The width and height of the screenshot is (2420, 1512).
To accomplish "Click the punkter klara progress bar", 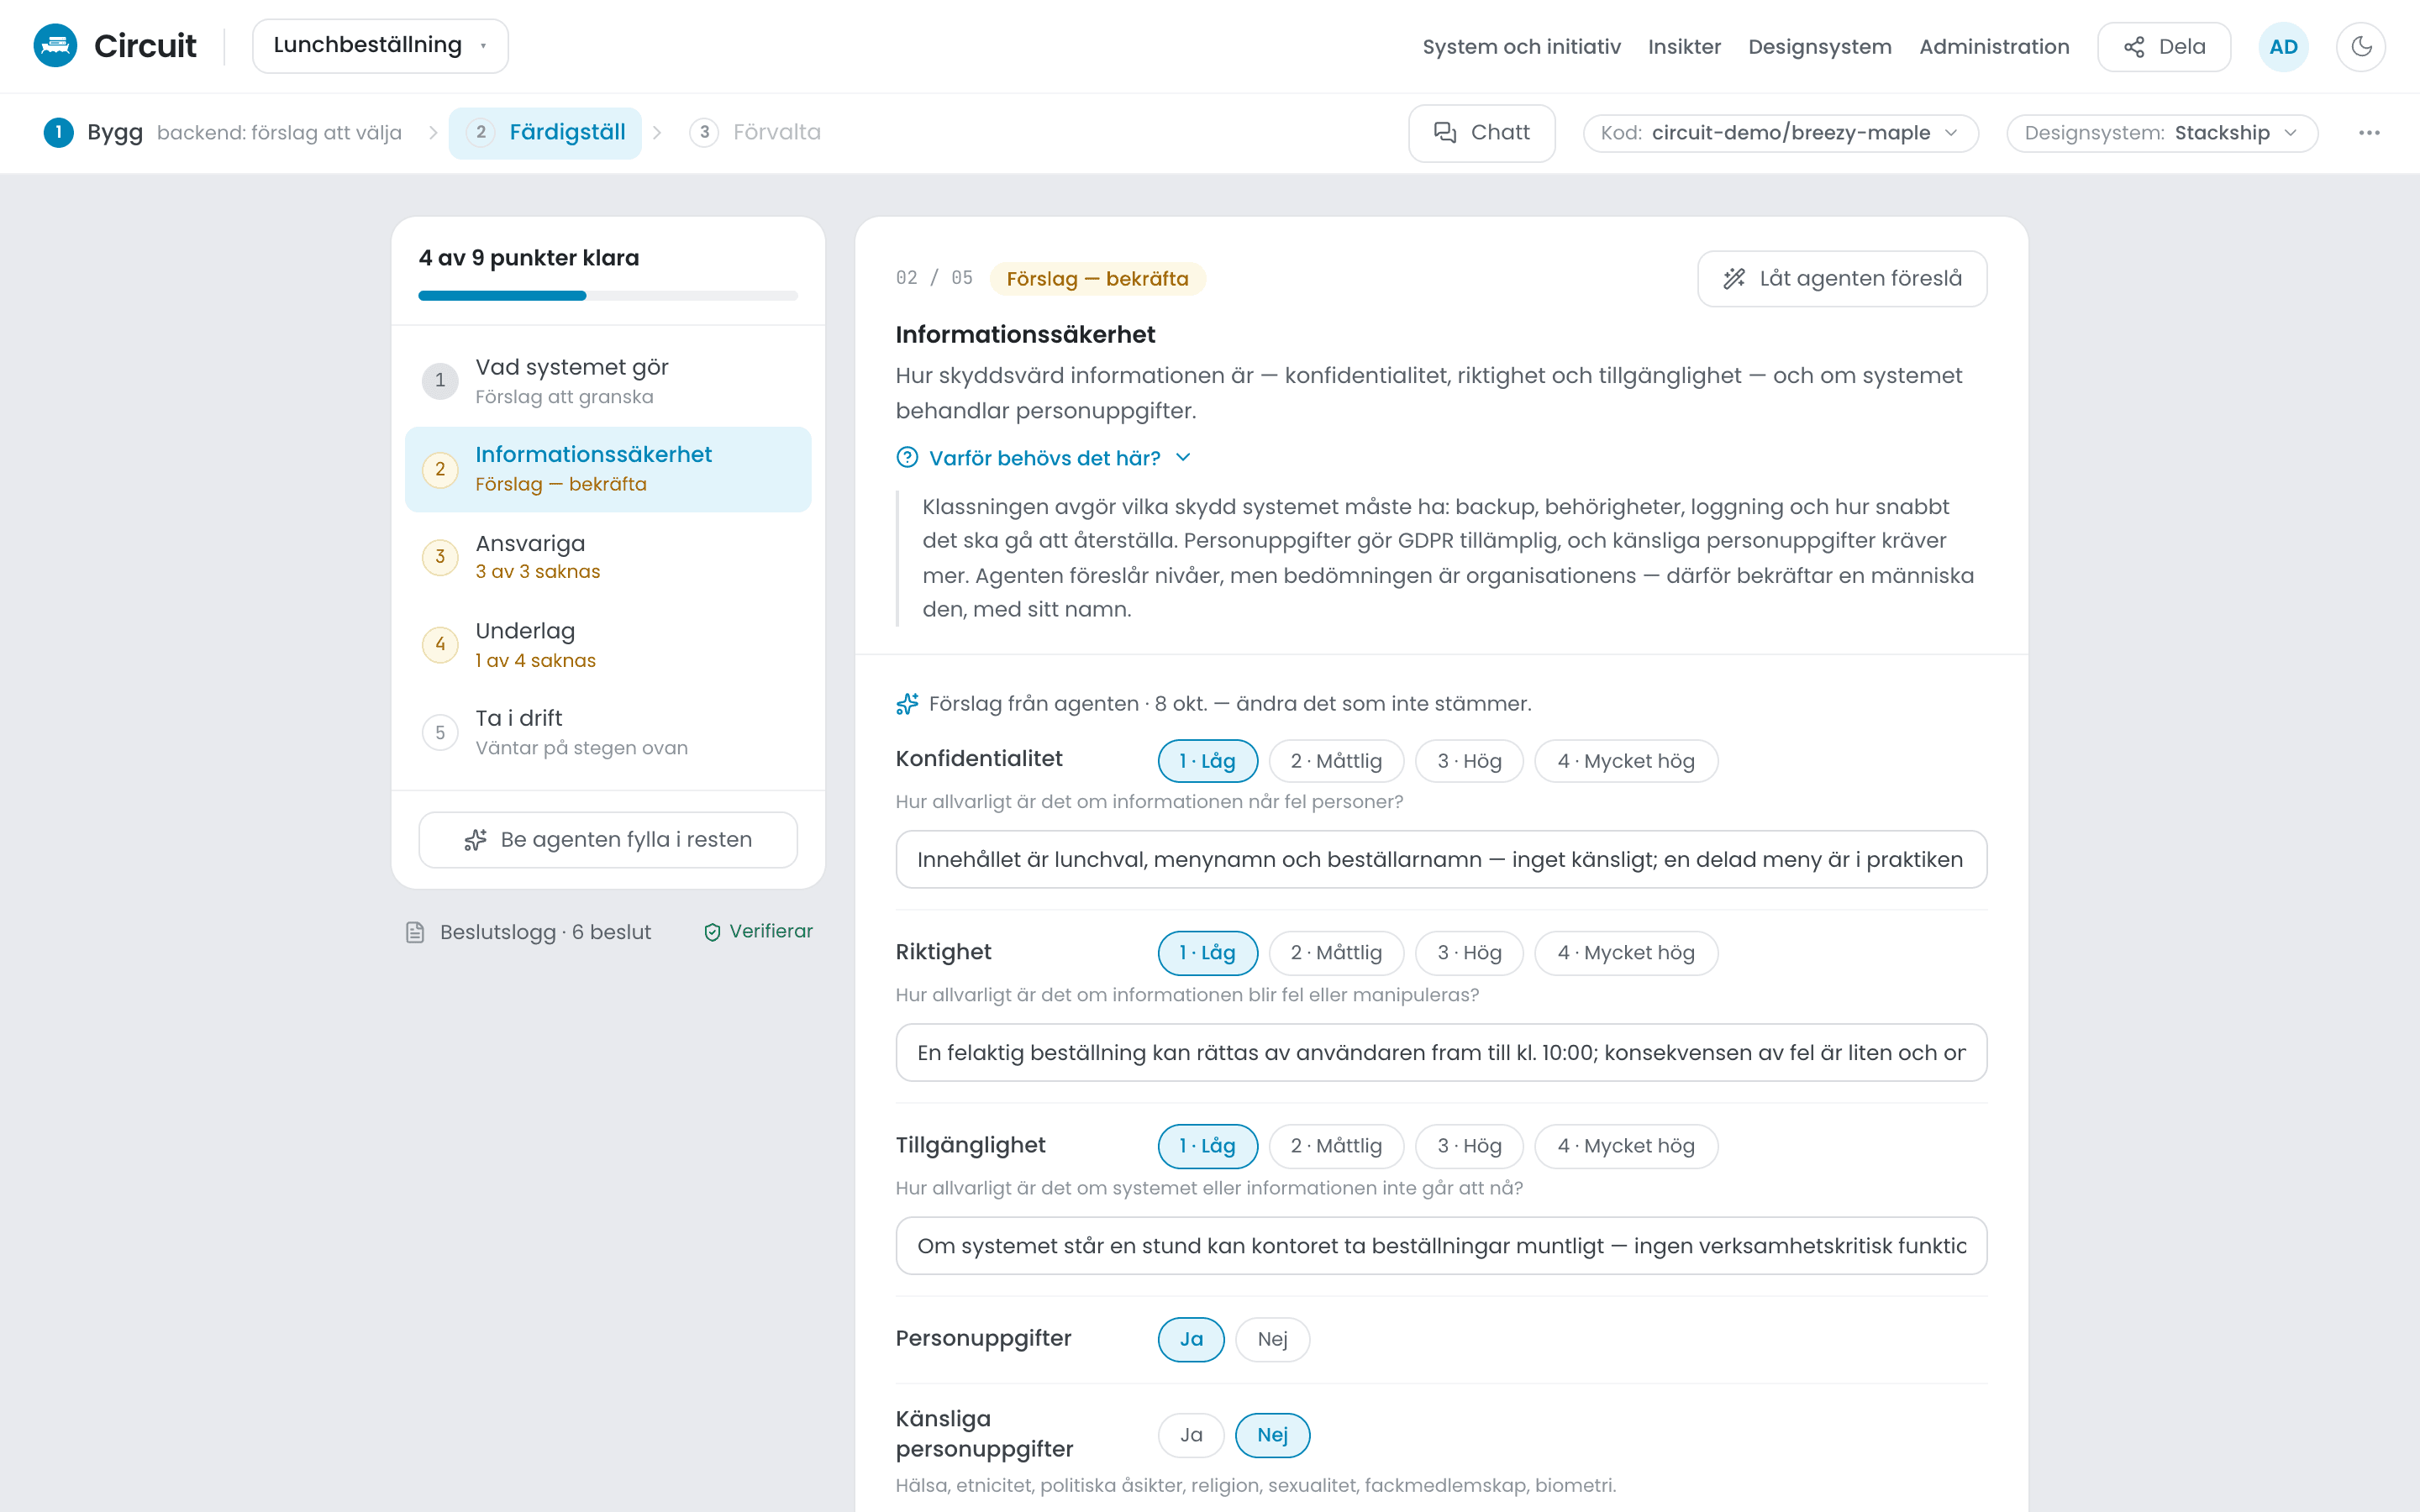I will click(608, 296).
